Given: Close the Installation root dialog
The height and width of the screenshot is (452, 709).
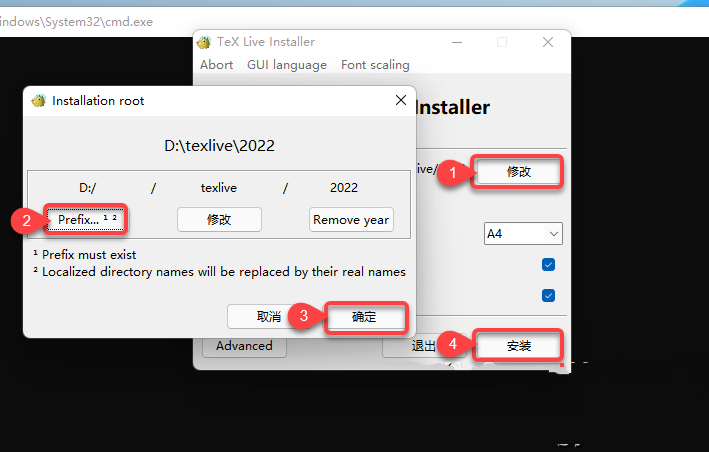Looking at the screenshot, I should tap(401, 100).
